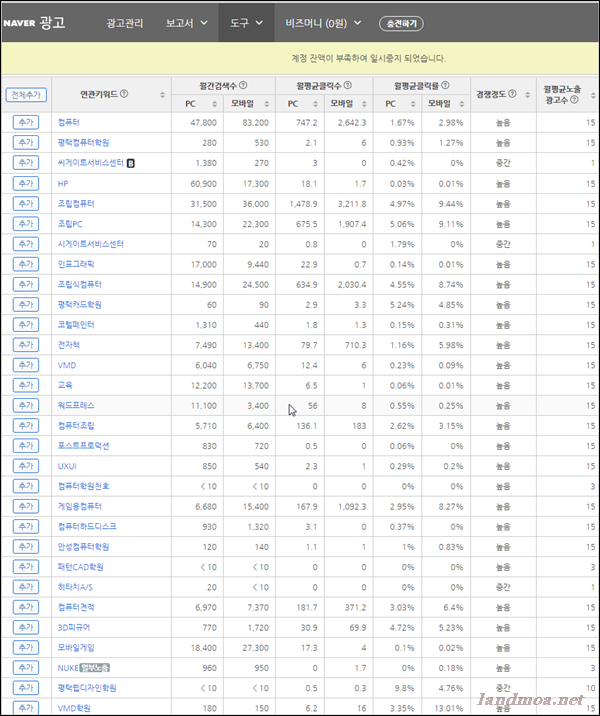Open the 도구 dropdown menu
The width and height of the screenshot is (600, 716).
point(246,23)
